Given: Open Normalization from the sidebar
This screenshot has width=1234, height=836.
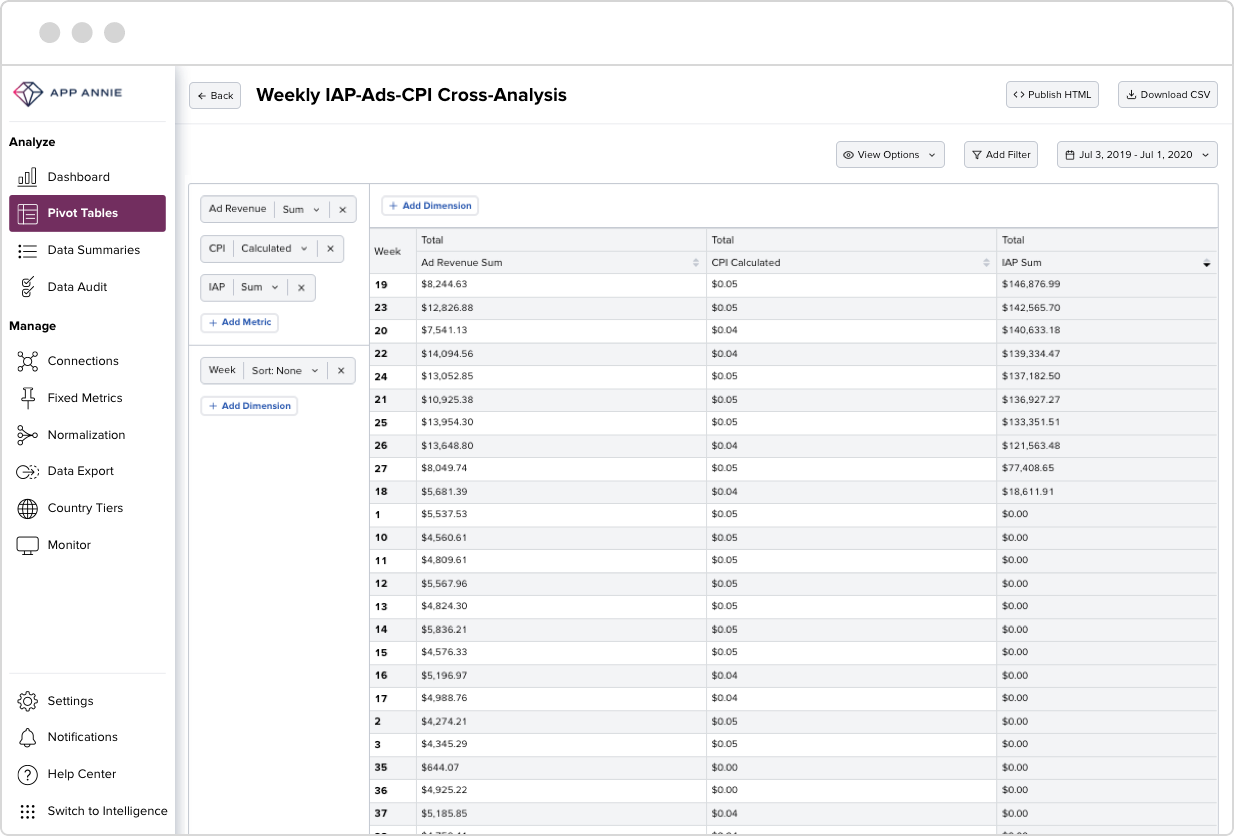Looking at the screenshot, I should pyautogui.click(x=87, y=435).
